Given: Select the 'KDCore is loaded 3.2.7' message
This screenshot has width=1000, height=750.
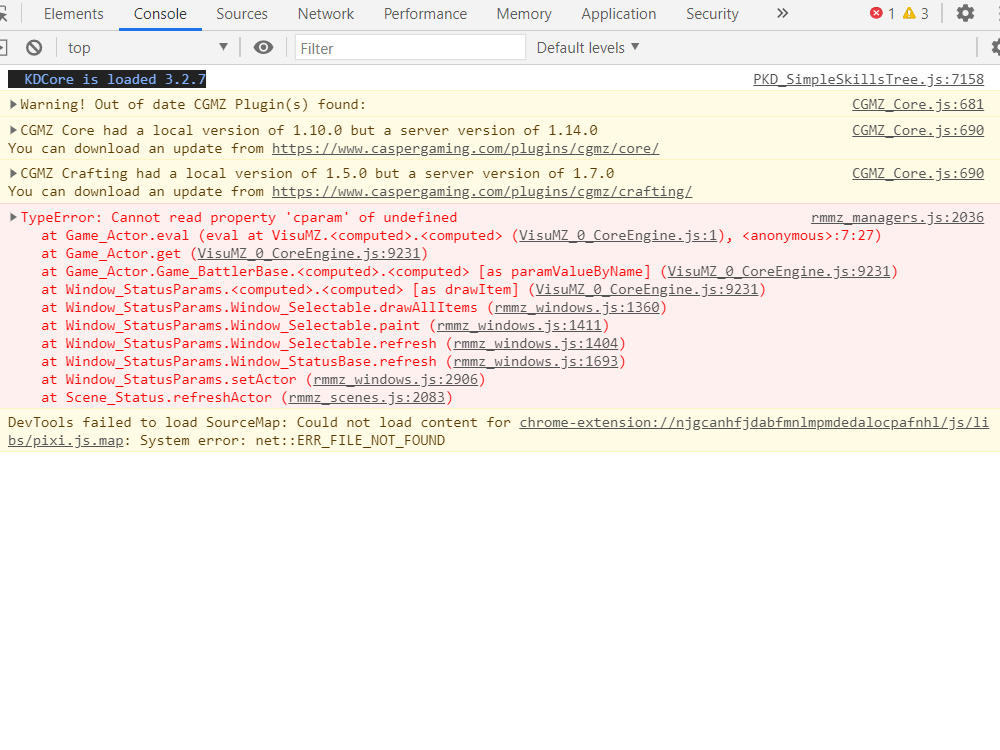Looking at the screenshot, I should coord(107,79).
